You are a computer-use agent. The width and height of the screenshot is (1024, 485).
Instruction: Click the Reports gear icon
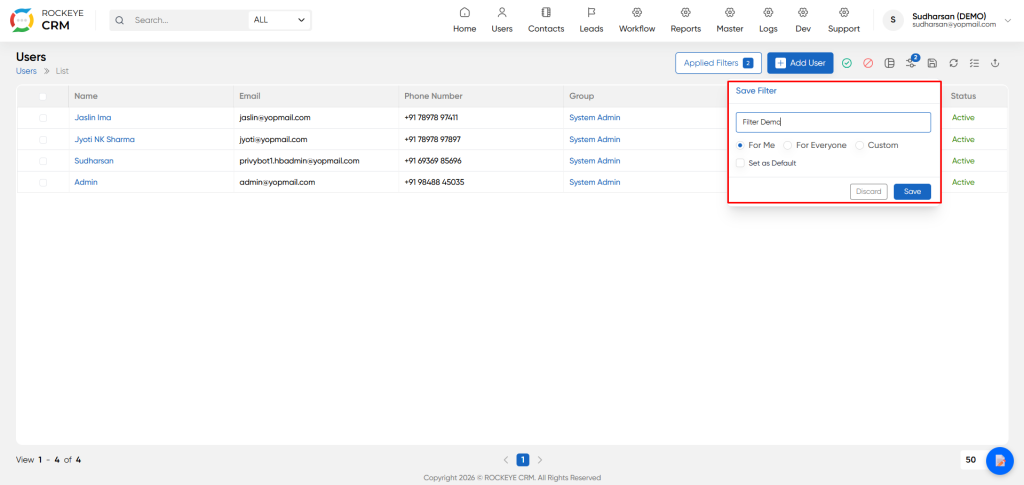click(x=685, y=12)
